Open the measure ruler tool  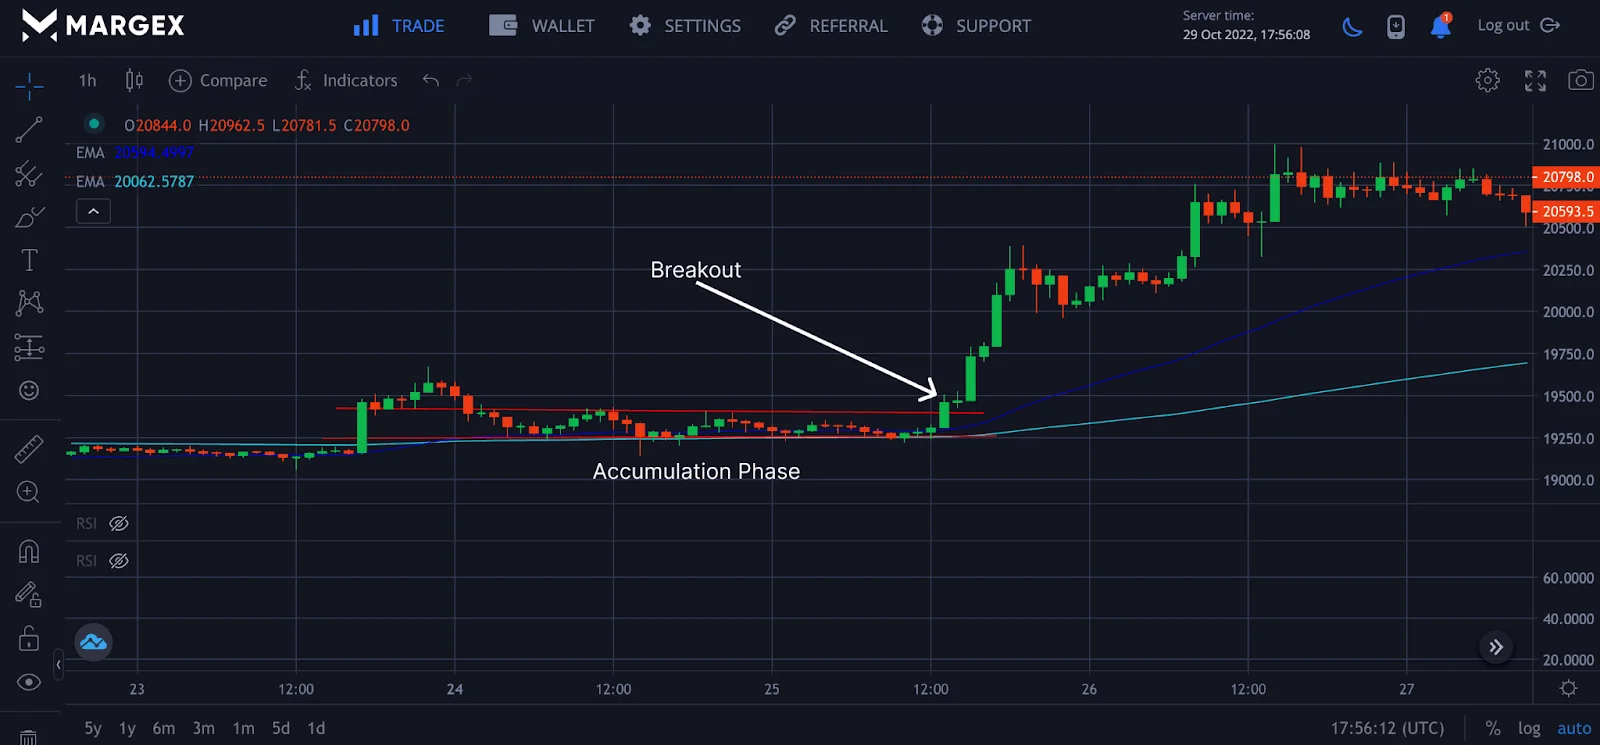(x=29, y=448)
